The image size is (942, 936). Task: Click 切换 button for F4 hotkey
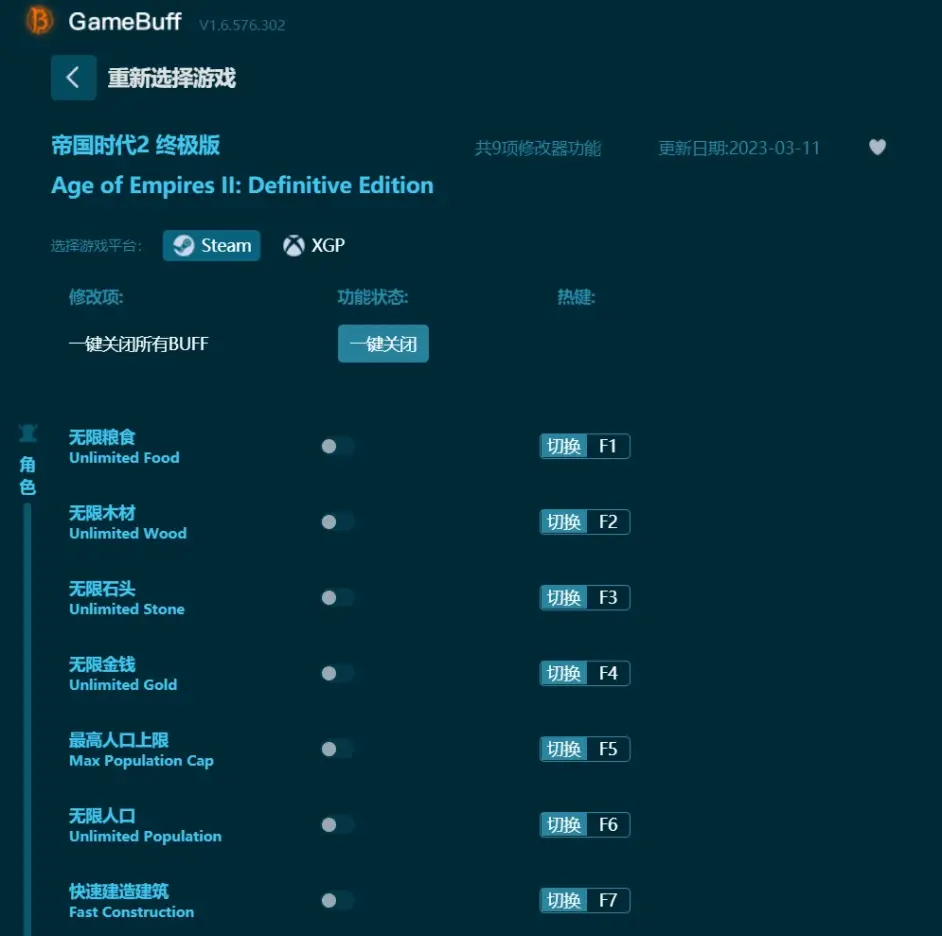click(x=564, y=673)
